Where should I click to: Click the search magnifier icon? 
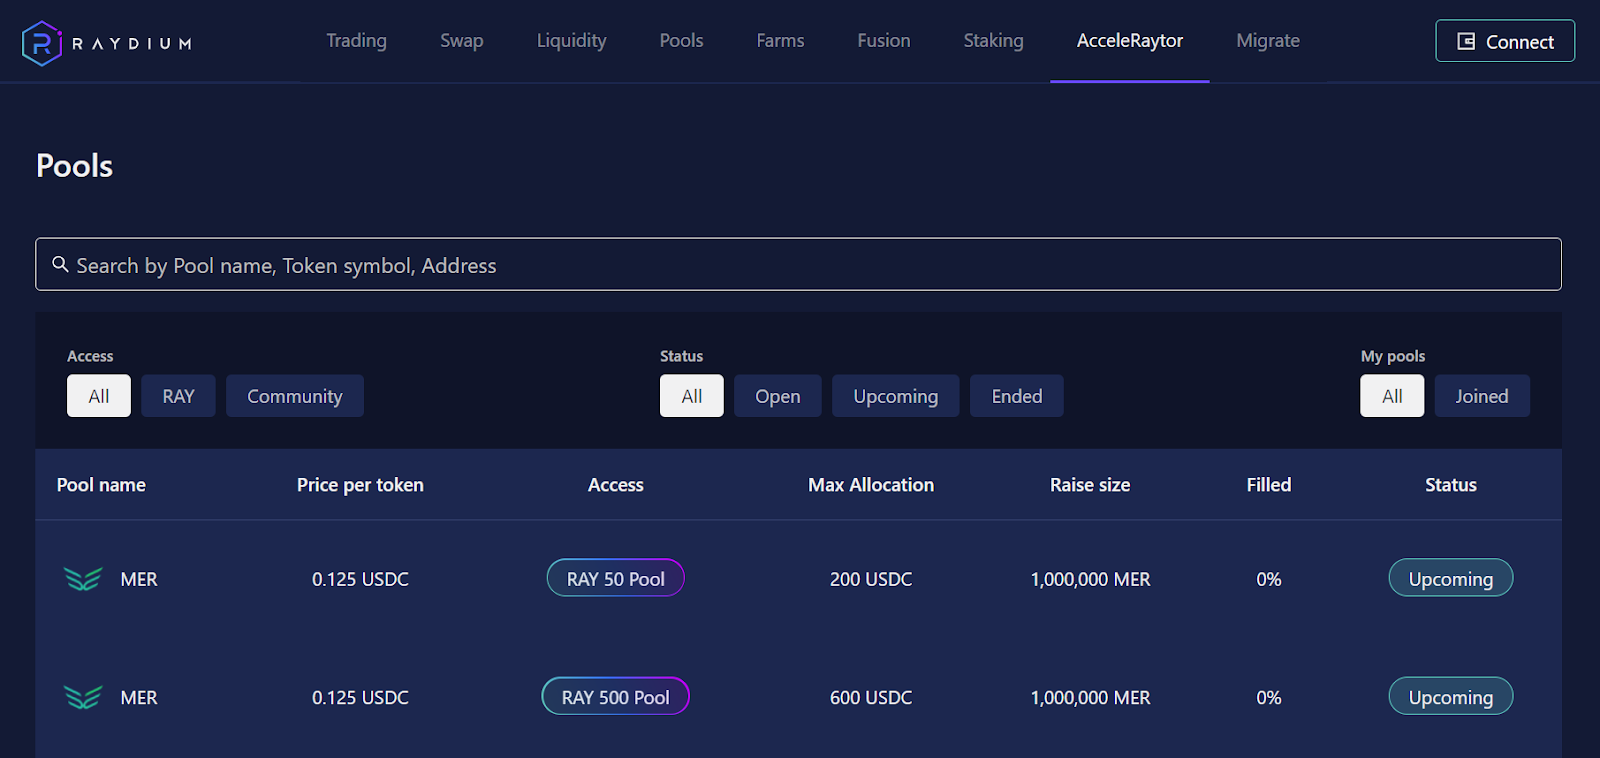(x=60, y=264)
